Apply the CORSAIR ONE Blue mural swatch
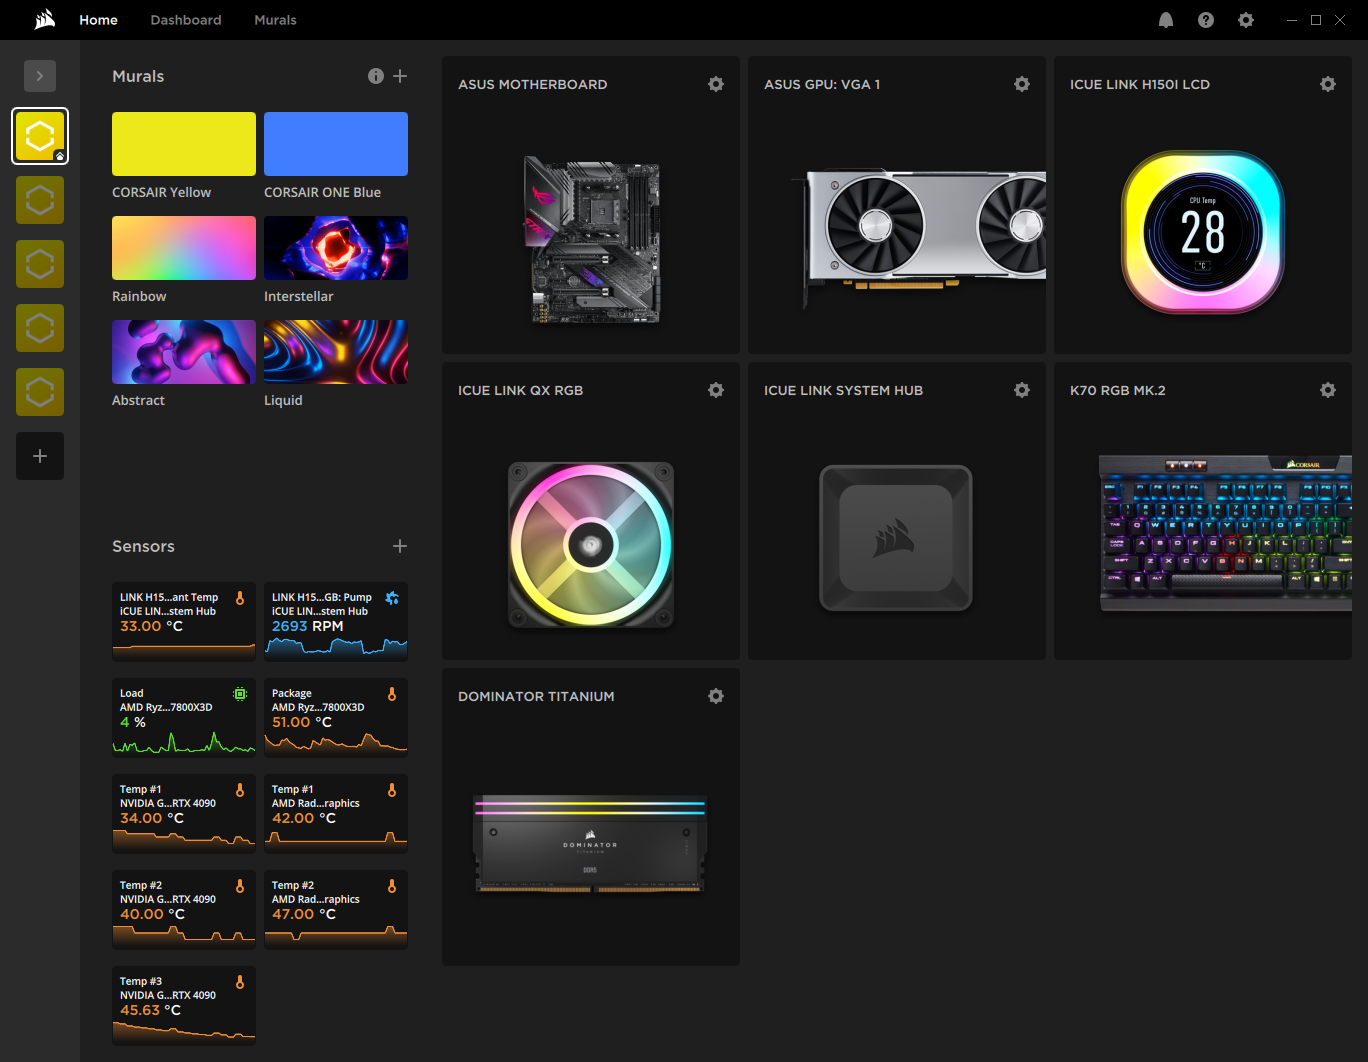 (x=336, y=144)
